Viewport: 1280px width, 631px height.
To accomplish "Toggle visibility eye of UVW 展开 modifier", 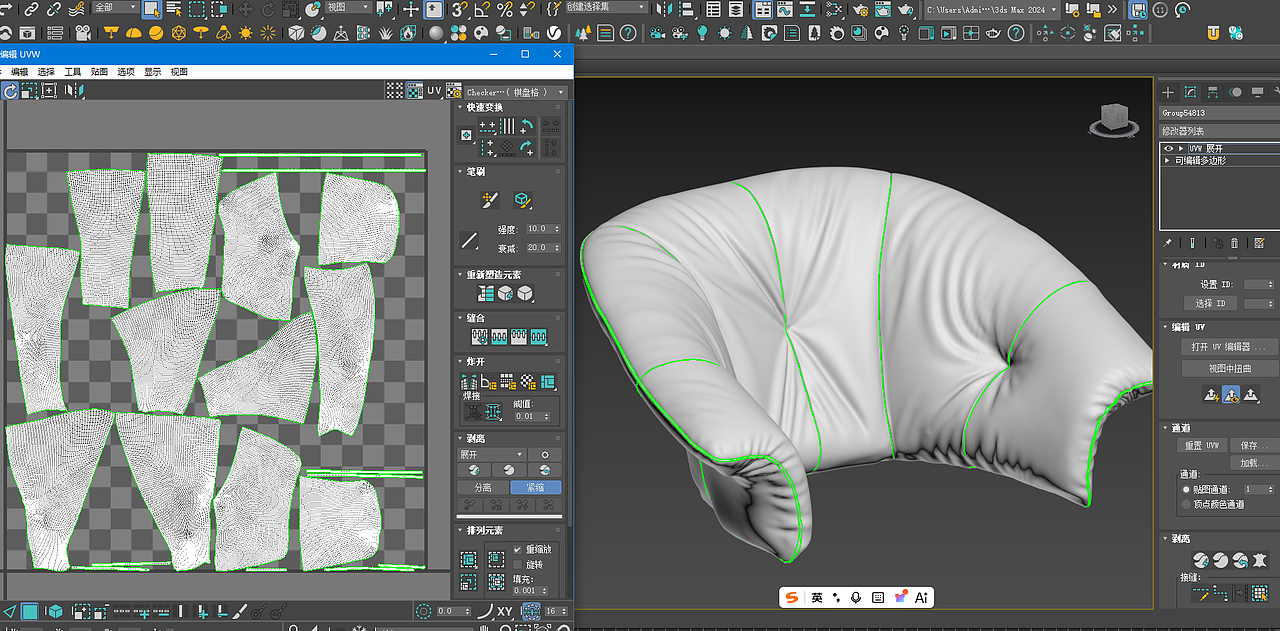I will (x=1168, y=148).
